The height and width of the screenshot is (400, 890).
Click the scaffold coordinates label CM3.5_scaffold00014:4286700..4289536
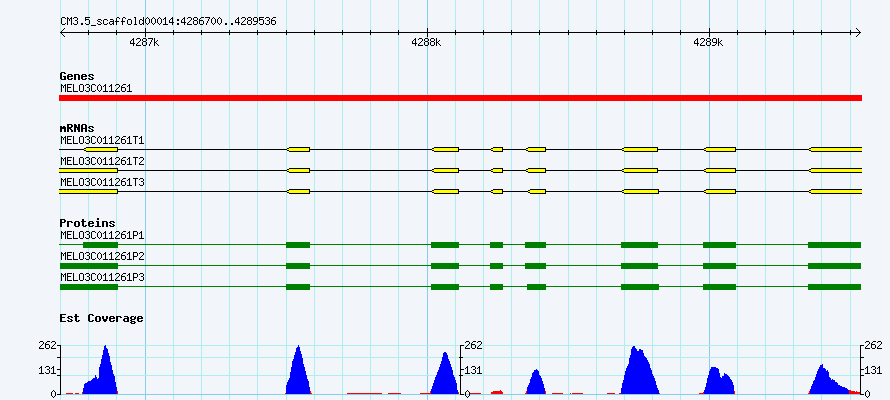coord(169,22)
